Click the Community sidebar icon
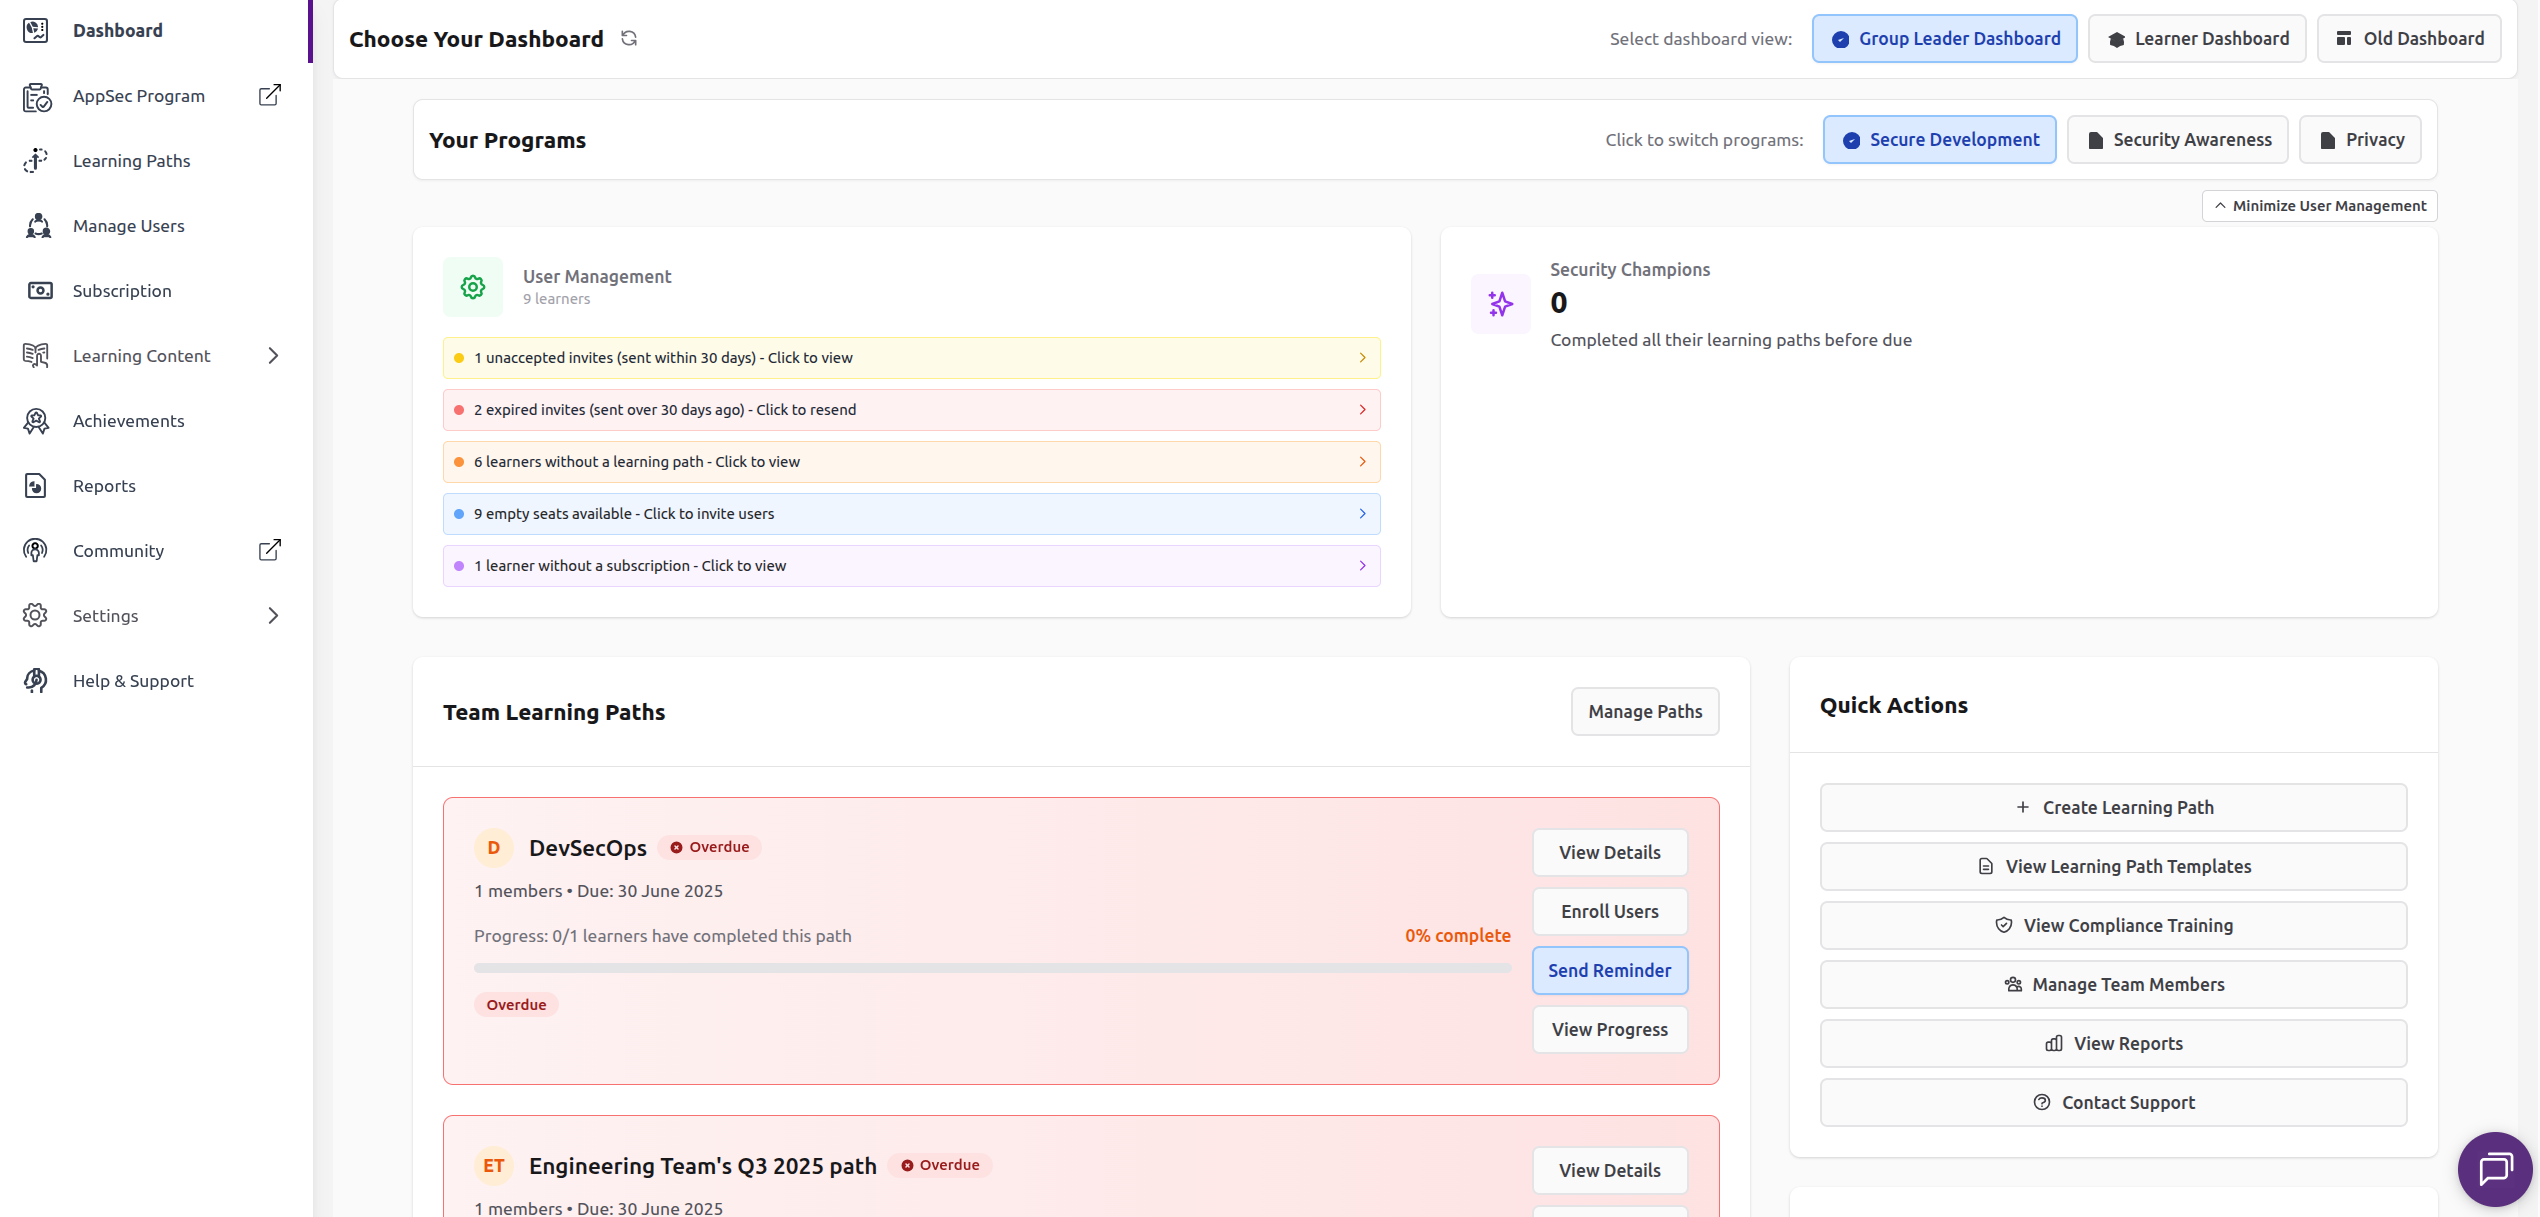The image size is (2540, 1217). pos(35,551)
